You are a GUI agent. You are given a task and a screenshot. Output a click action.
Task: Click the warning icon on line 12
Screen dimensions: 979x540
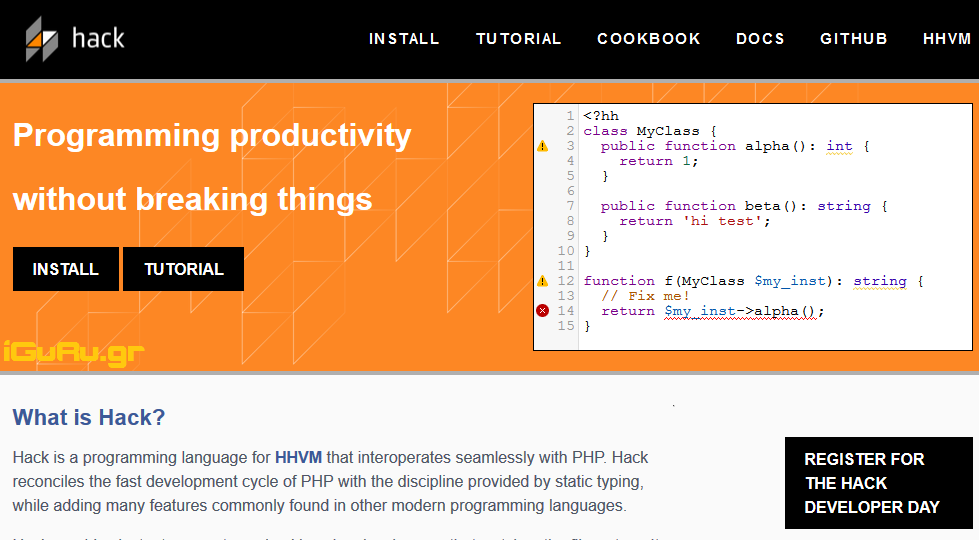pyautogui.click(x=543, y=281)
